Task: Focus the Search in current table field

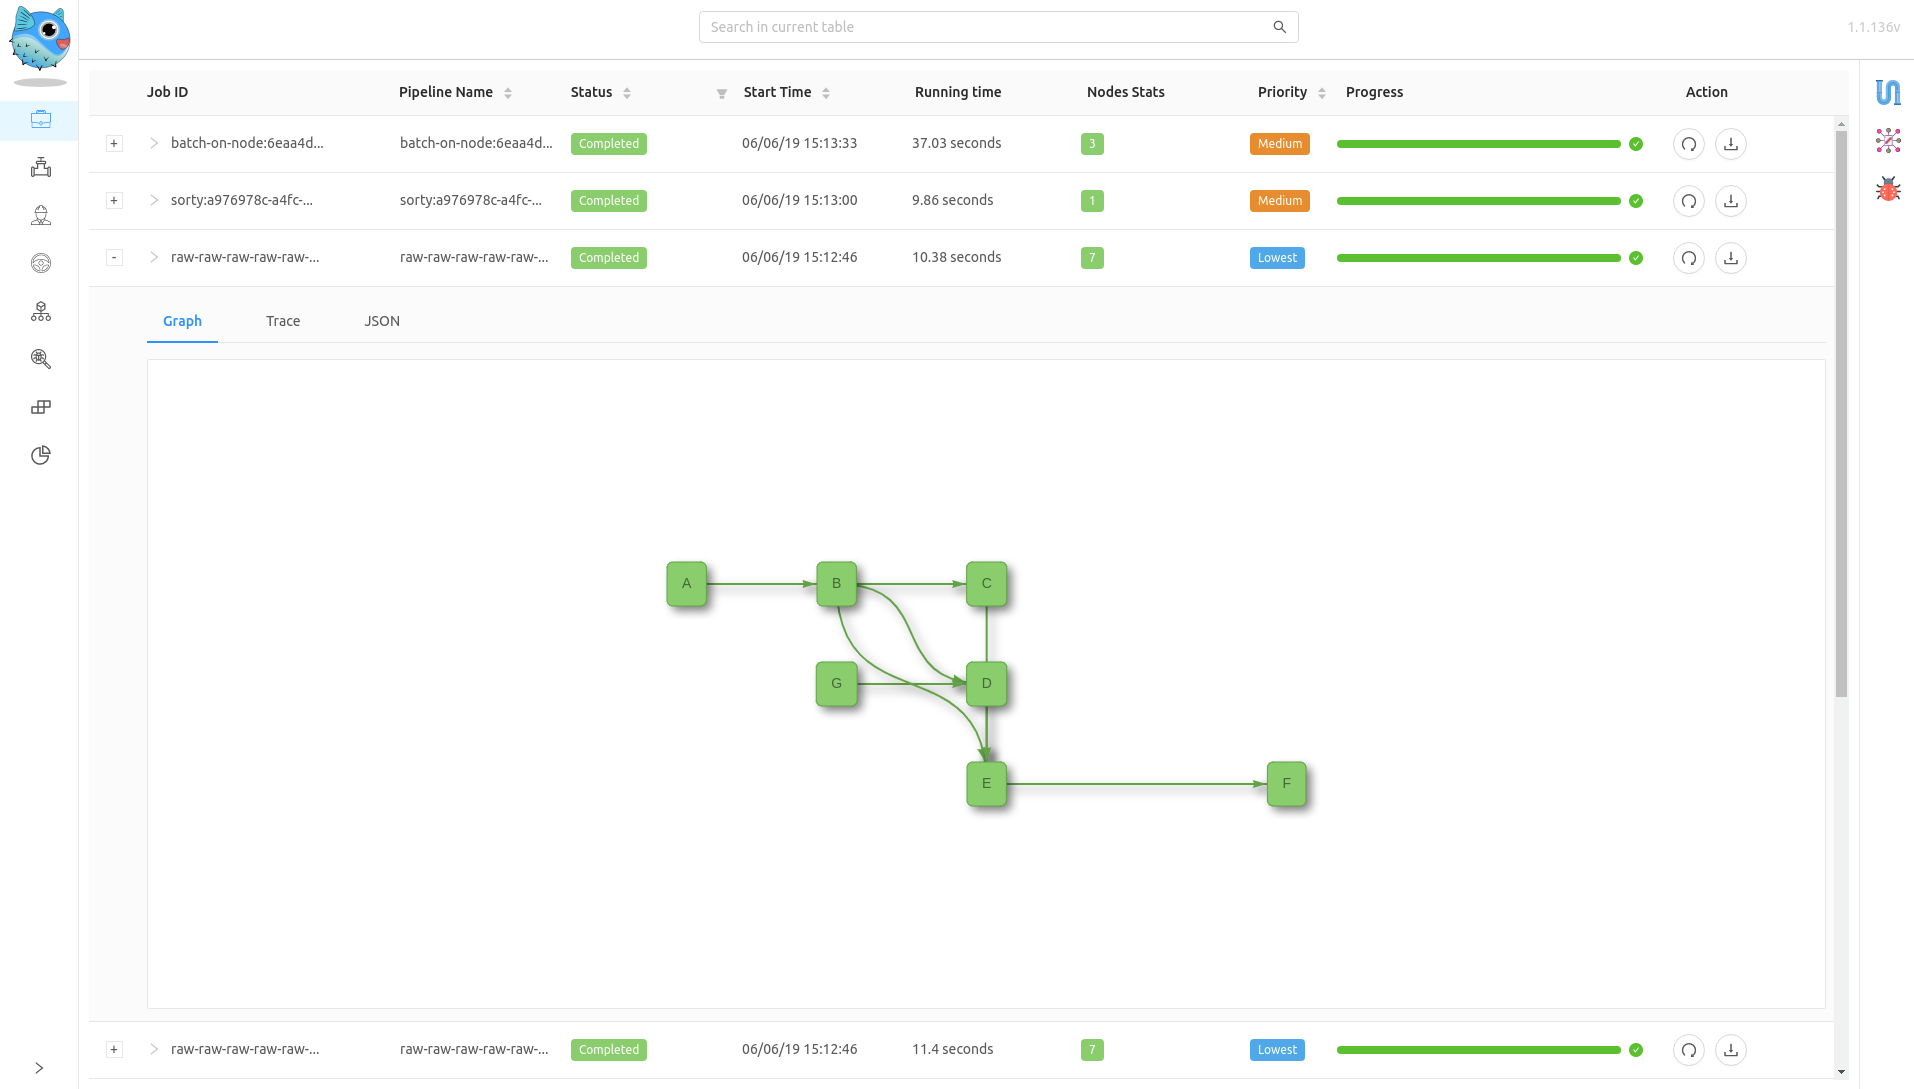Action: click(985, 27)
